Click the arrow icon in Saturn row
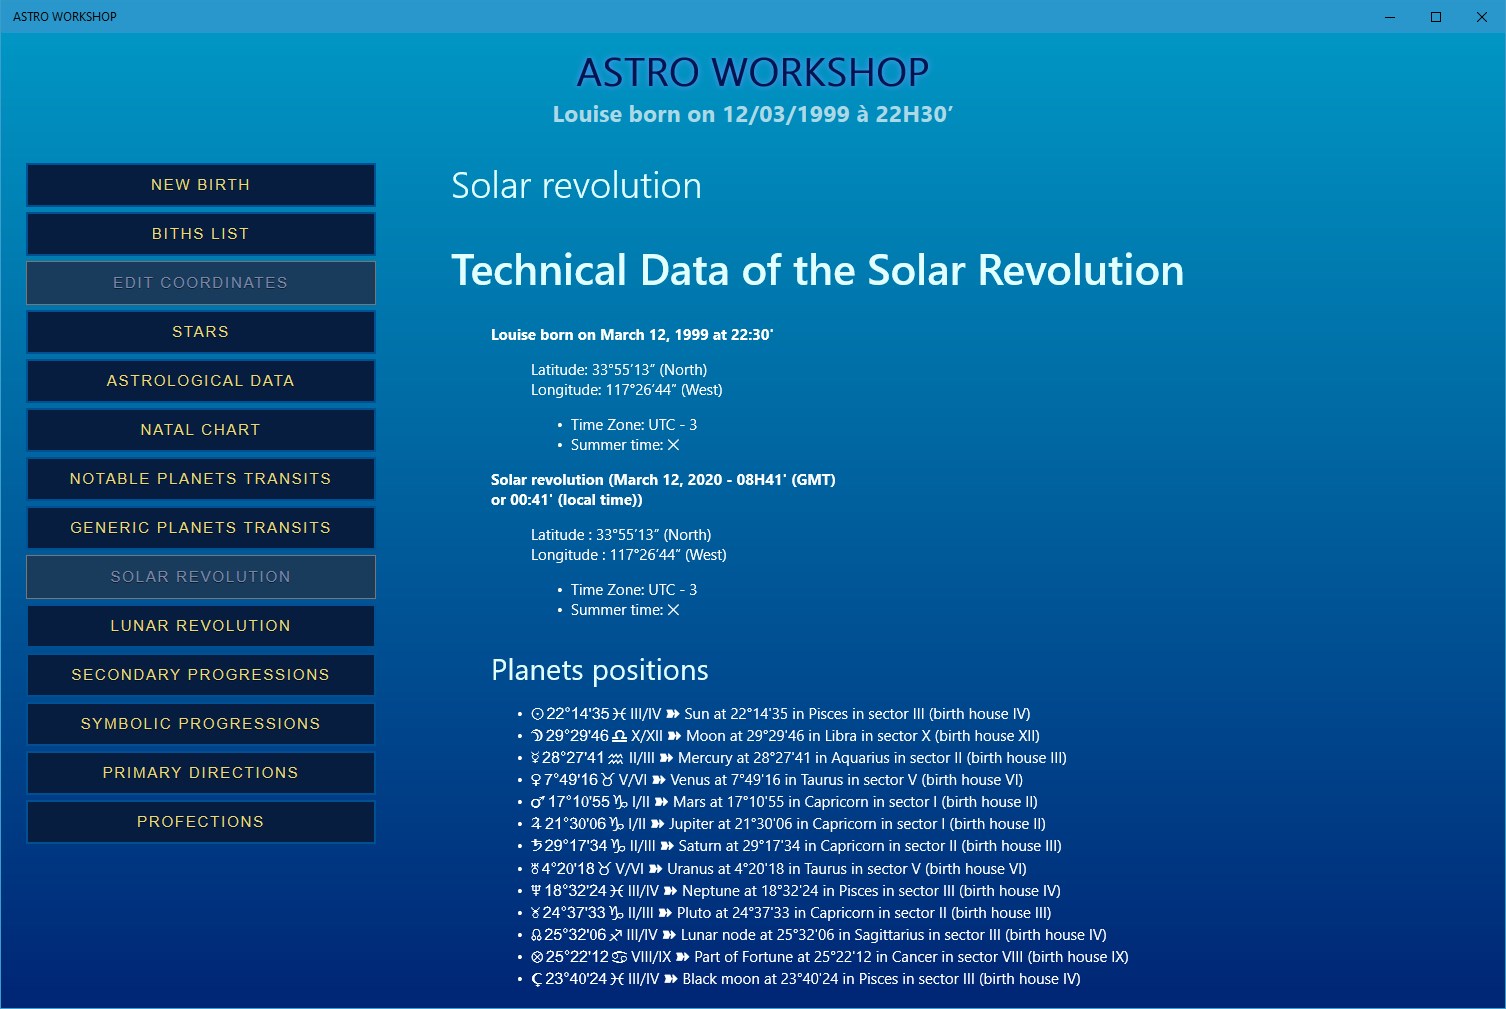This screenshot has width=1506, height=1009. coord(667,846)
